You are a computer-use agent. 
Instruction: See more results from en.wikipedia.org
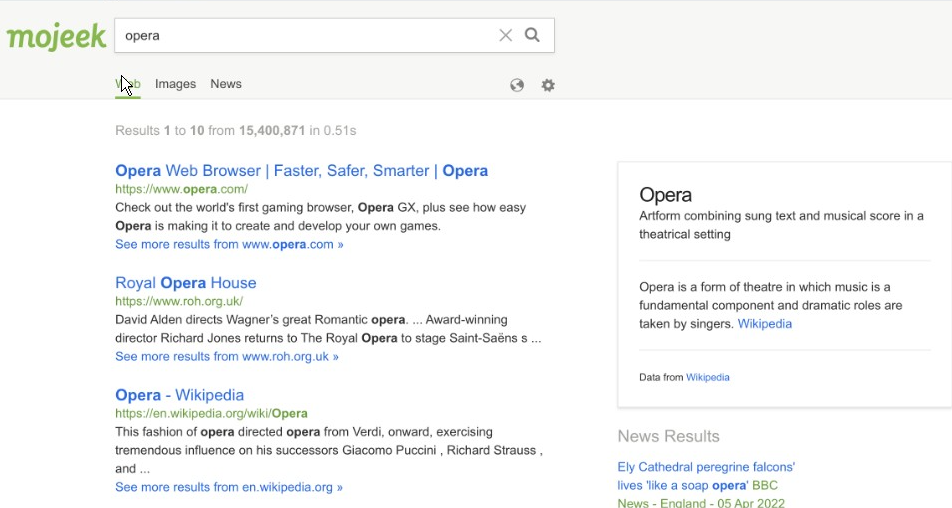(x=229, y=487)
